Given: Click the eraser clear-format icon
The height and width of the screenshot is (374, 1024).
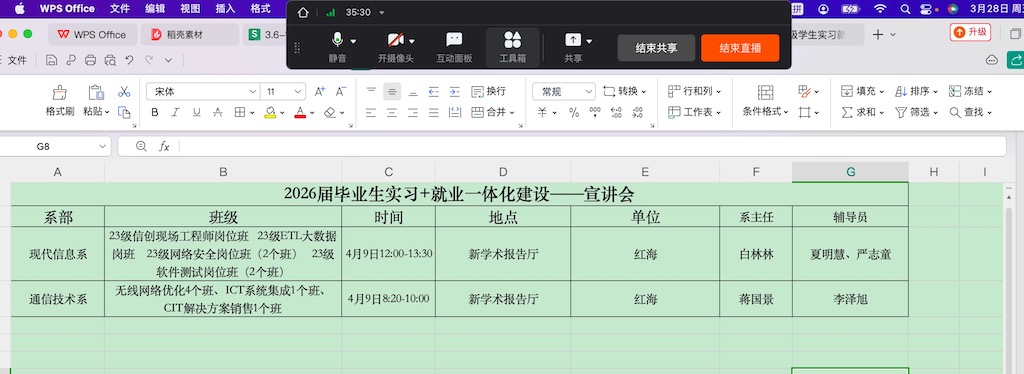Looking at the screenshot, I should (x=330, y=112).
